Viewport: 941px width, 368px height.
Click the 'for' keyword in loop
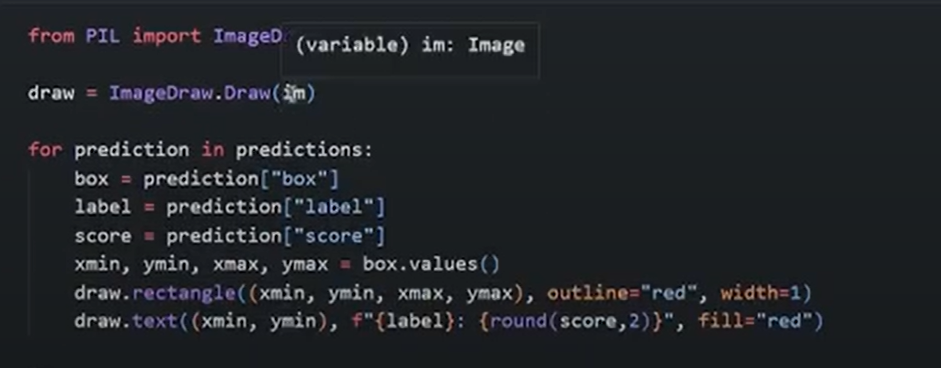click(x=45, y=149)
